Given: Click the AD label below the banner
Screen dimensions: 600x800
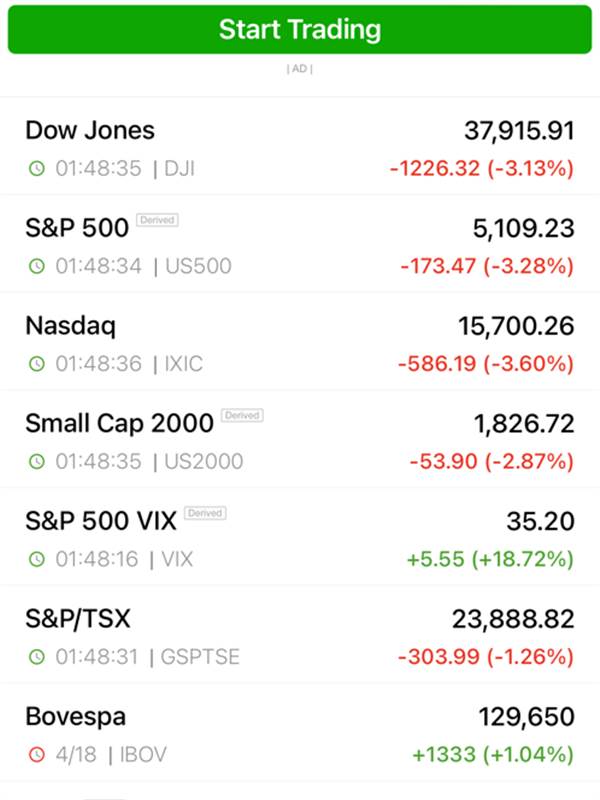Looking at the screenshot, I should [x=300, y=68].
